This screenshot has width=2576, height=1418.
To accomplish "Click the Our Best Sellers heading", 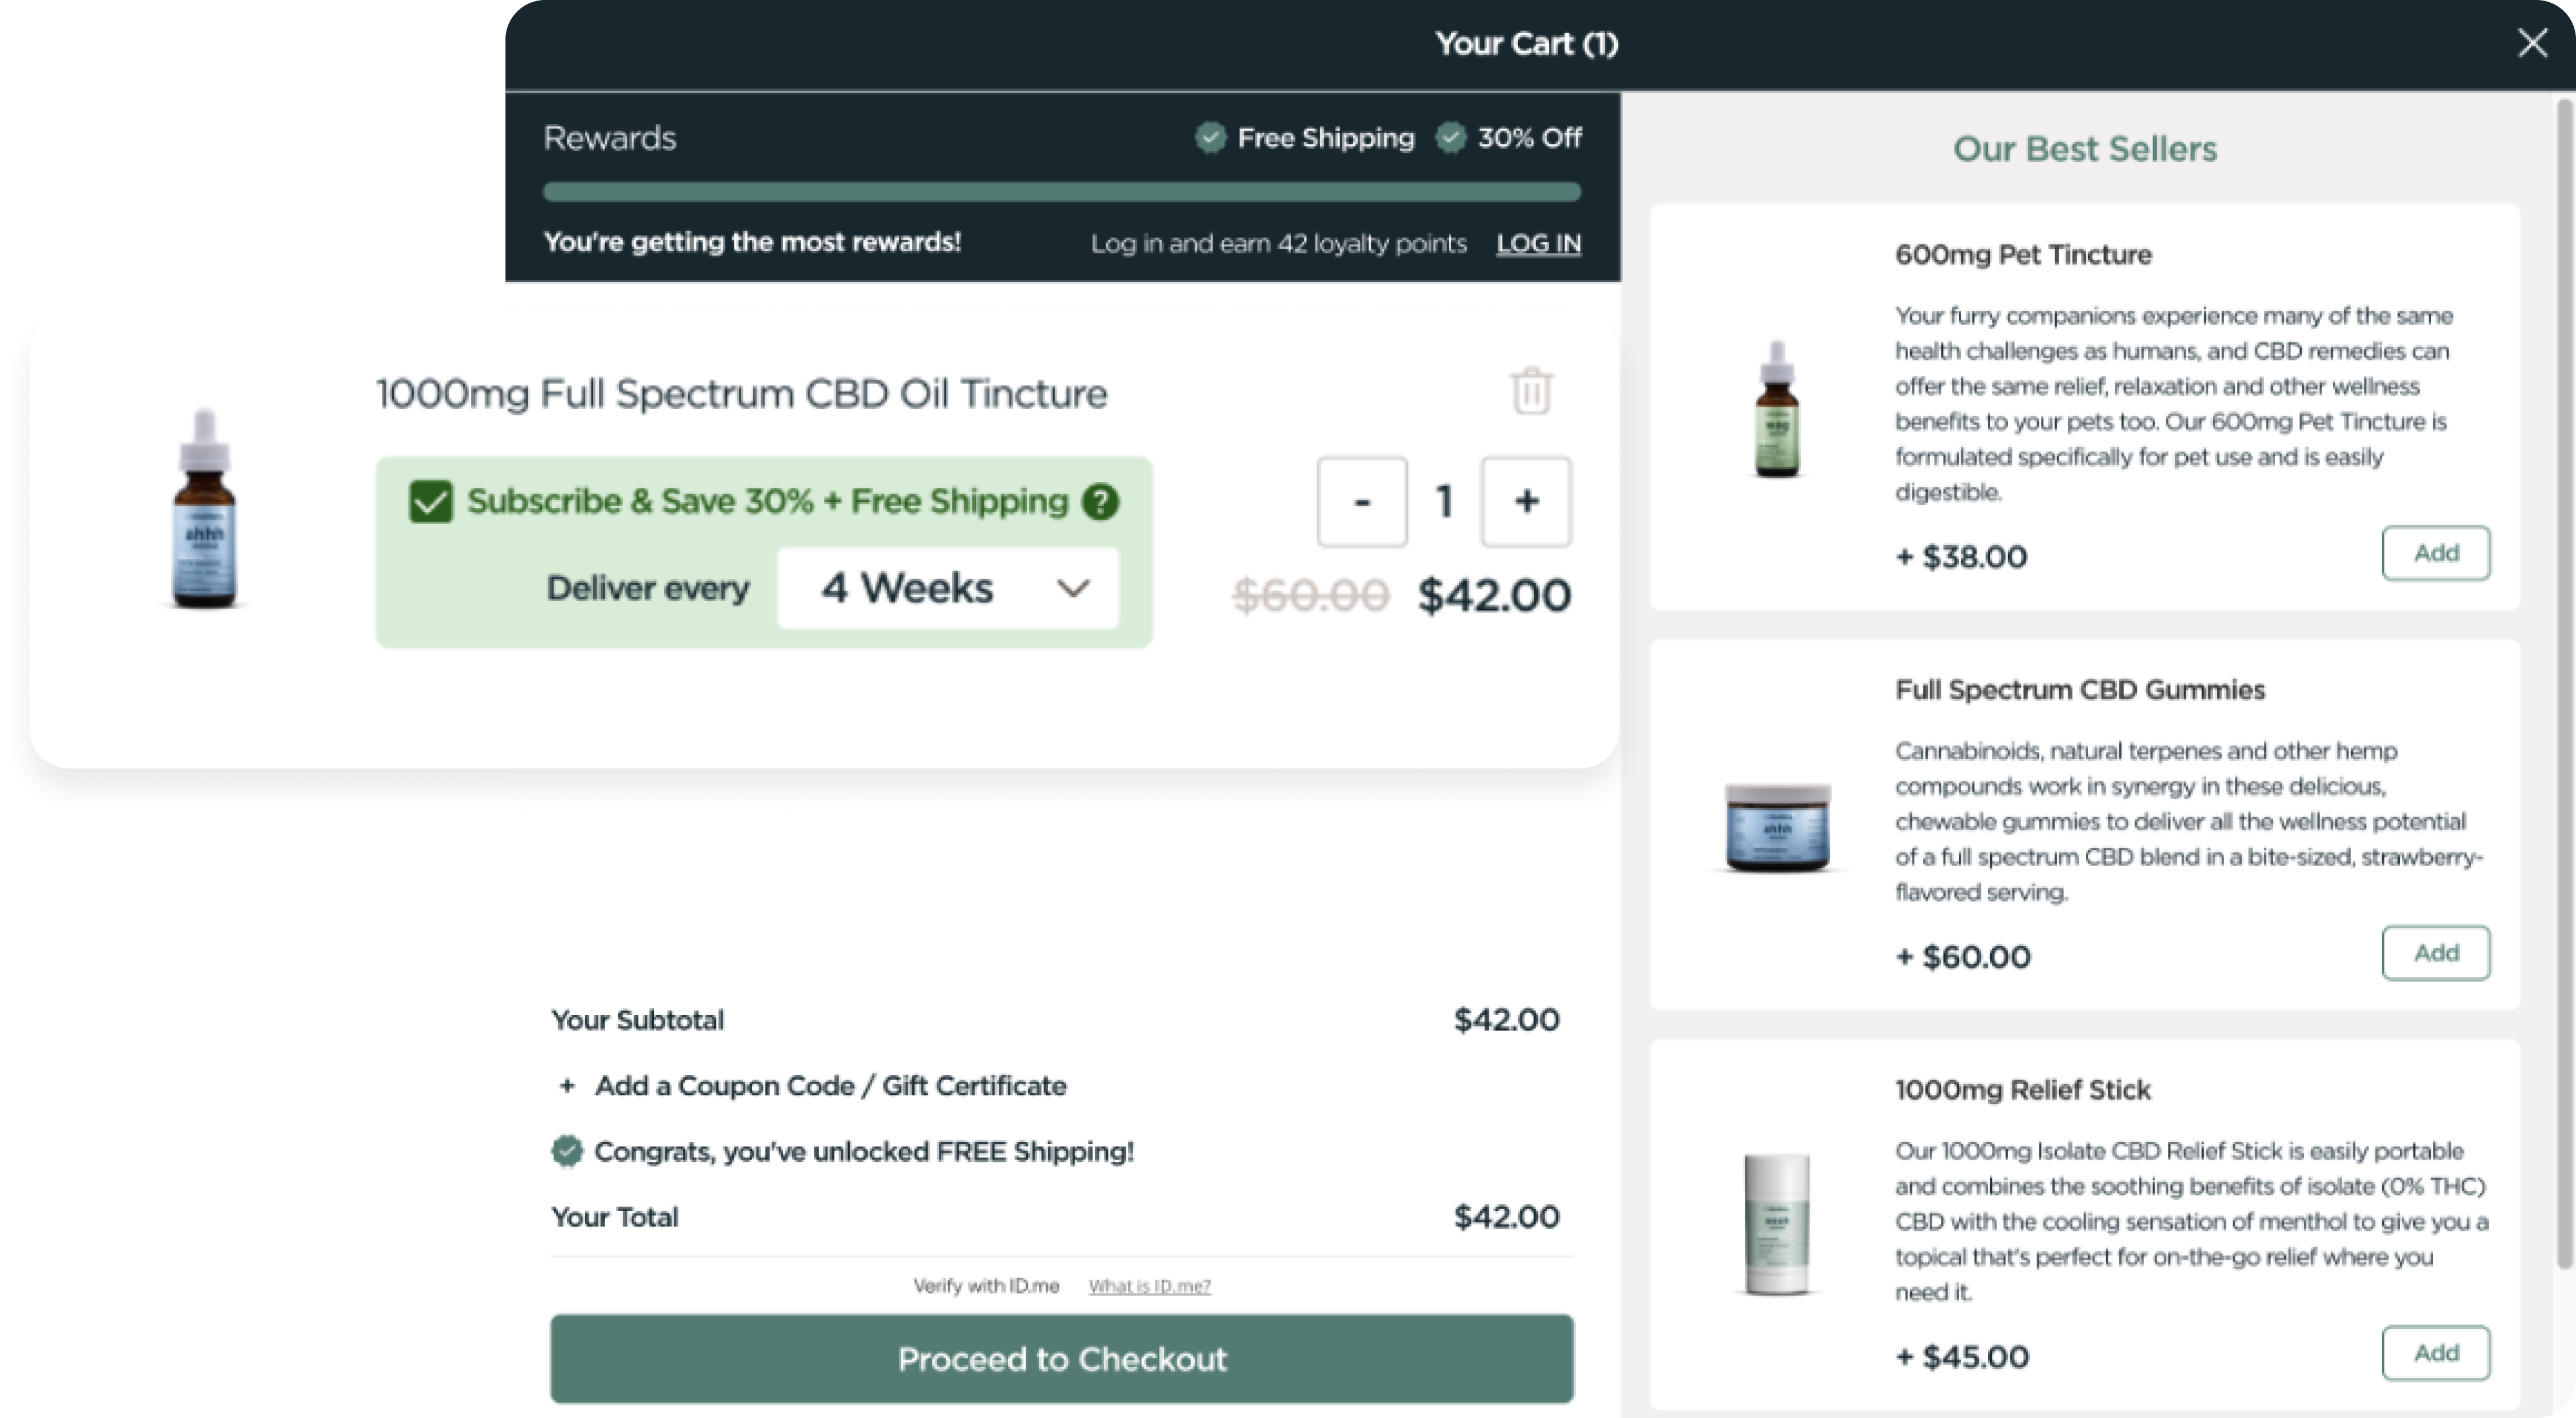I will click(2085, 149).
